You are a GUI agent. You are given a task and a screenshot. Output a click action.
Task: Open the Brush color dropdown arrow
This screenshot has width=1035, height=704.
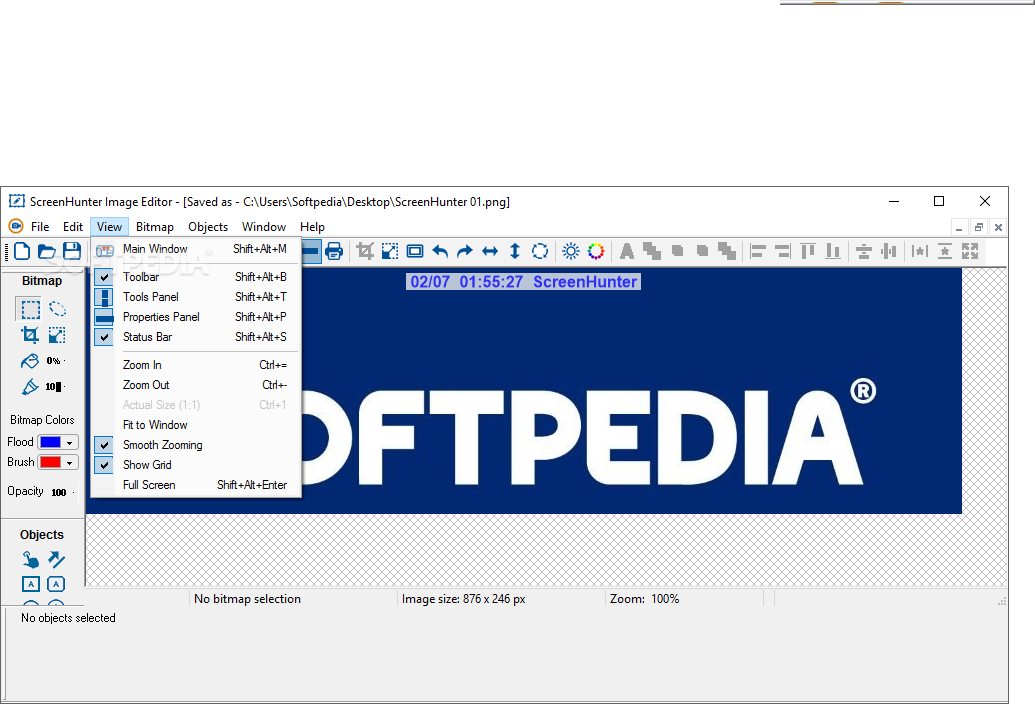(69, 463)
